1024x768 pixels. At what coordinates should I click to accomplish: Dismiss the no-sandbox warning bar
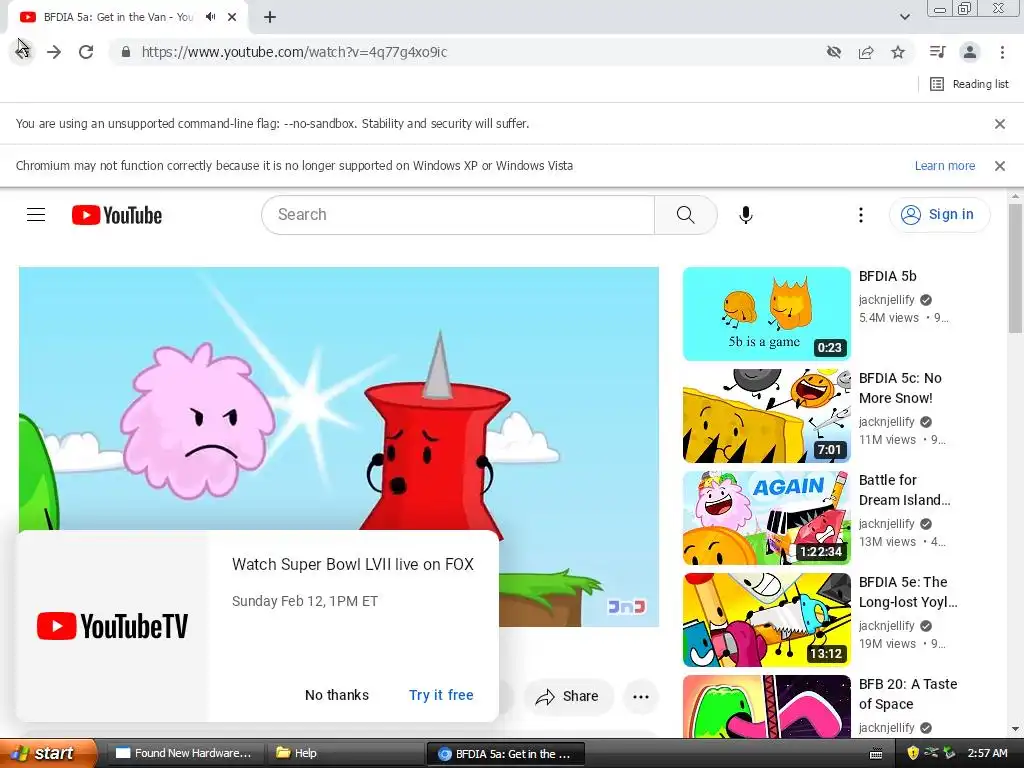tap(999, 123)
